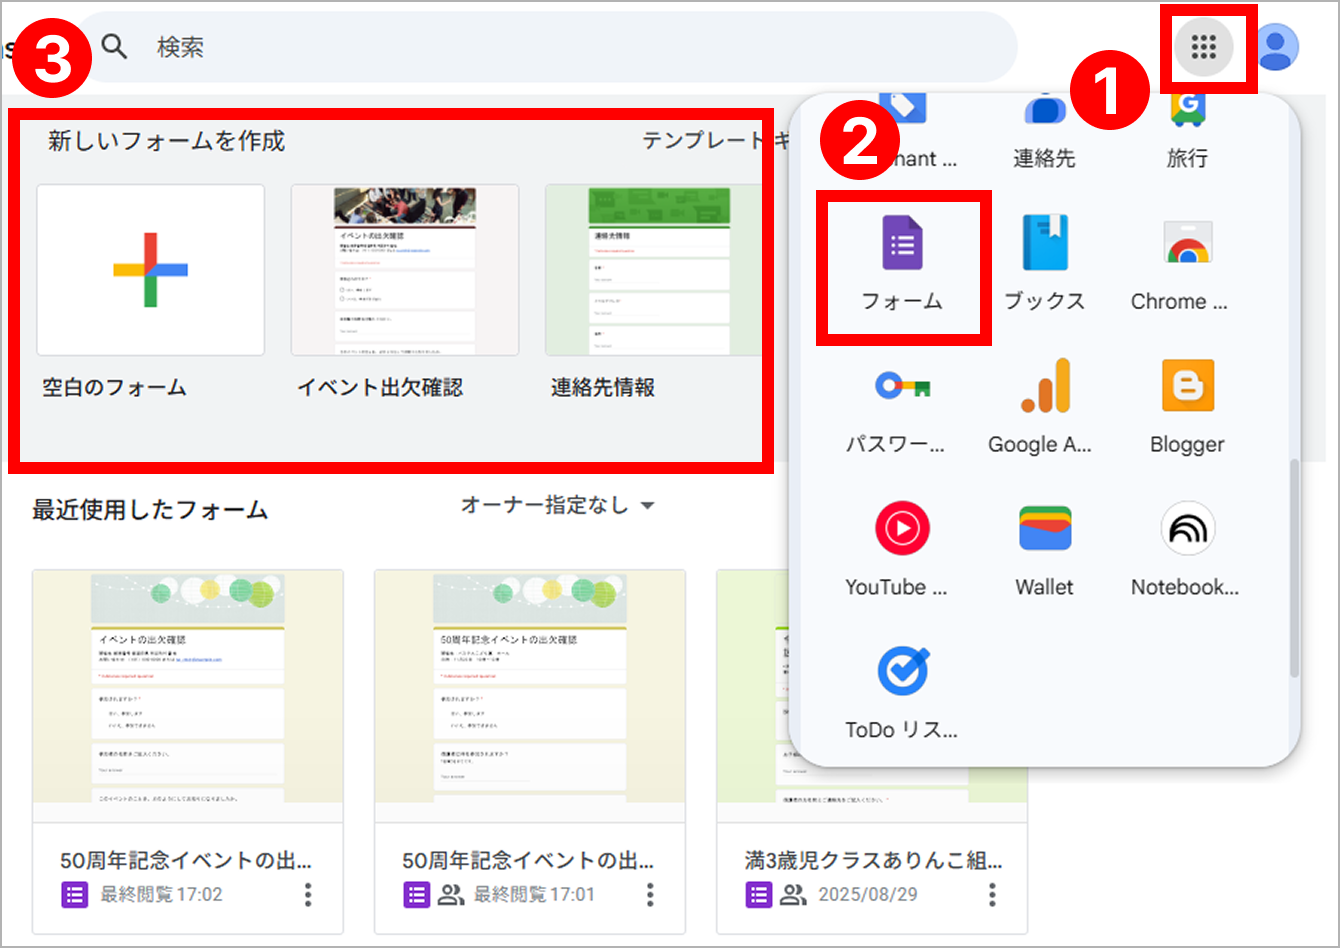This screenshot has width=1340, height=948.
Task: Expand the オーナー指定なし owner filter dropdown
Action: [557, 506]
